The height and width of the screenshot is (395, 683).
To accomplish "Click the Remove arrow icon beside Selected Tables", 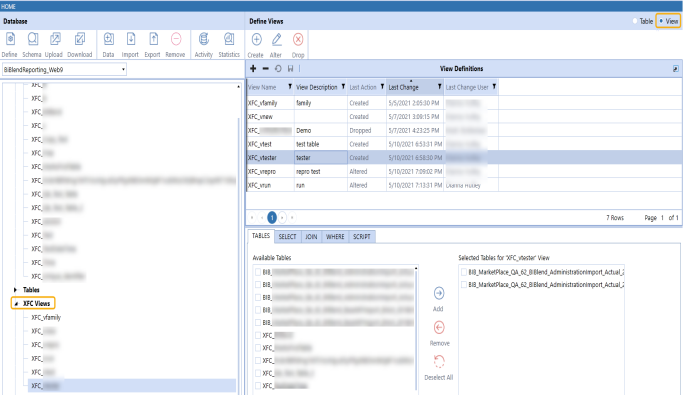I will pyautogui.click(x=439, y=327).
